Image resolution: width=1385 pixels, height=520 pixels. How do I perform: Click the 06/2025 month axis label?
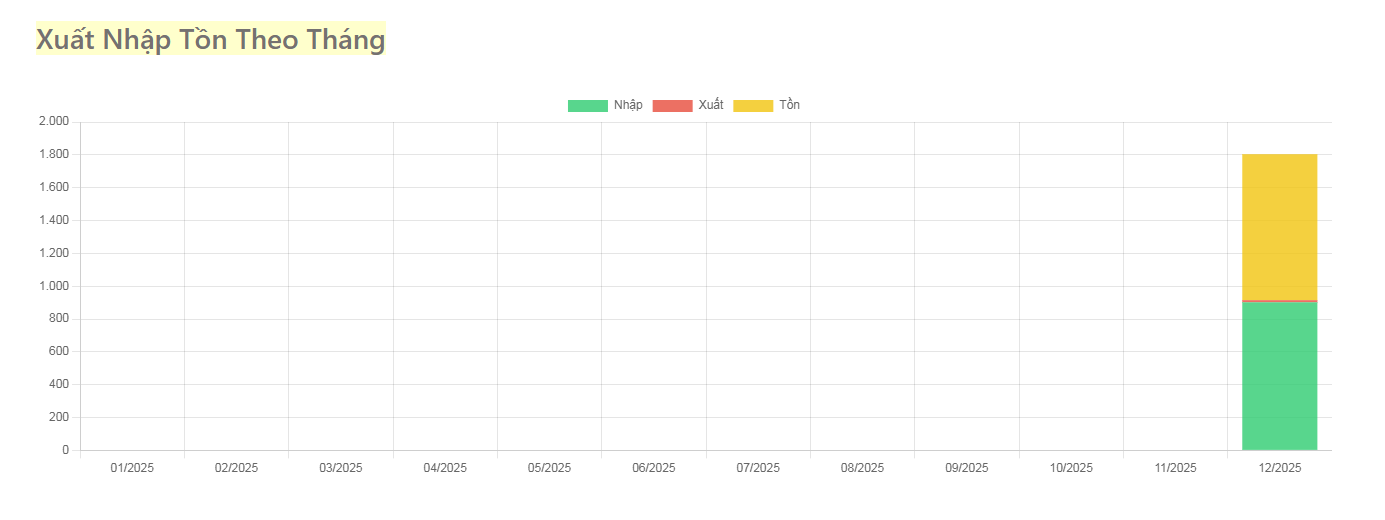[x=654, y=467]
